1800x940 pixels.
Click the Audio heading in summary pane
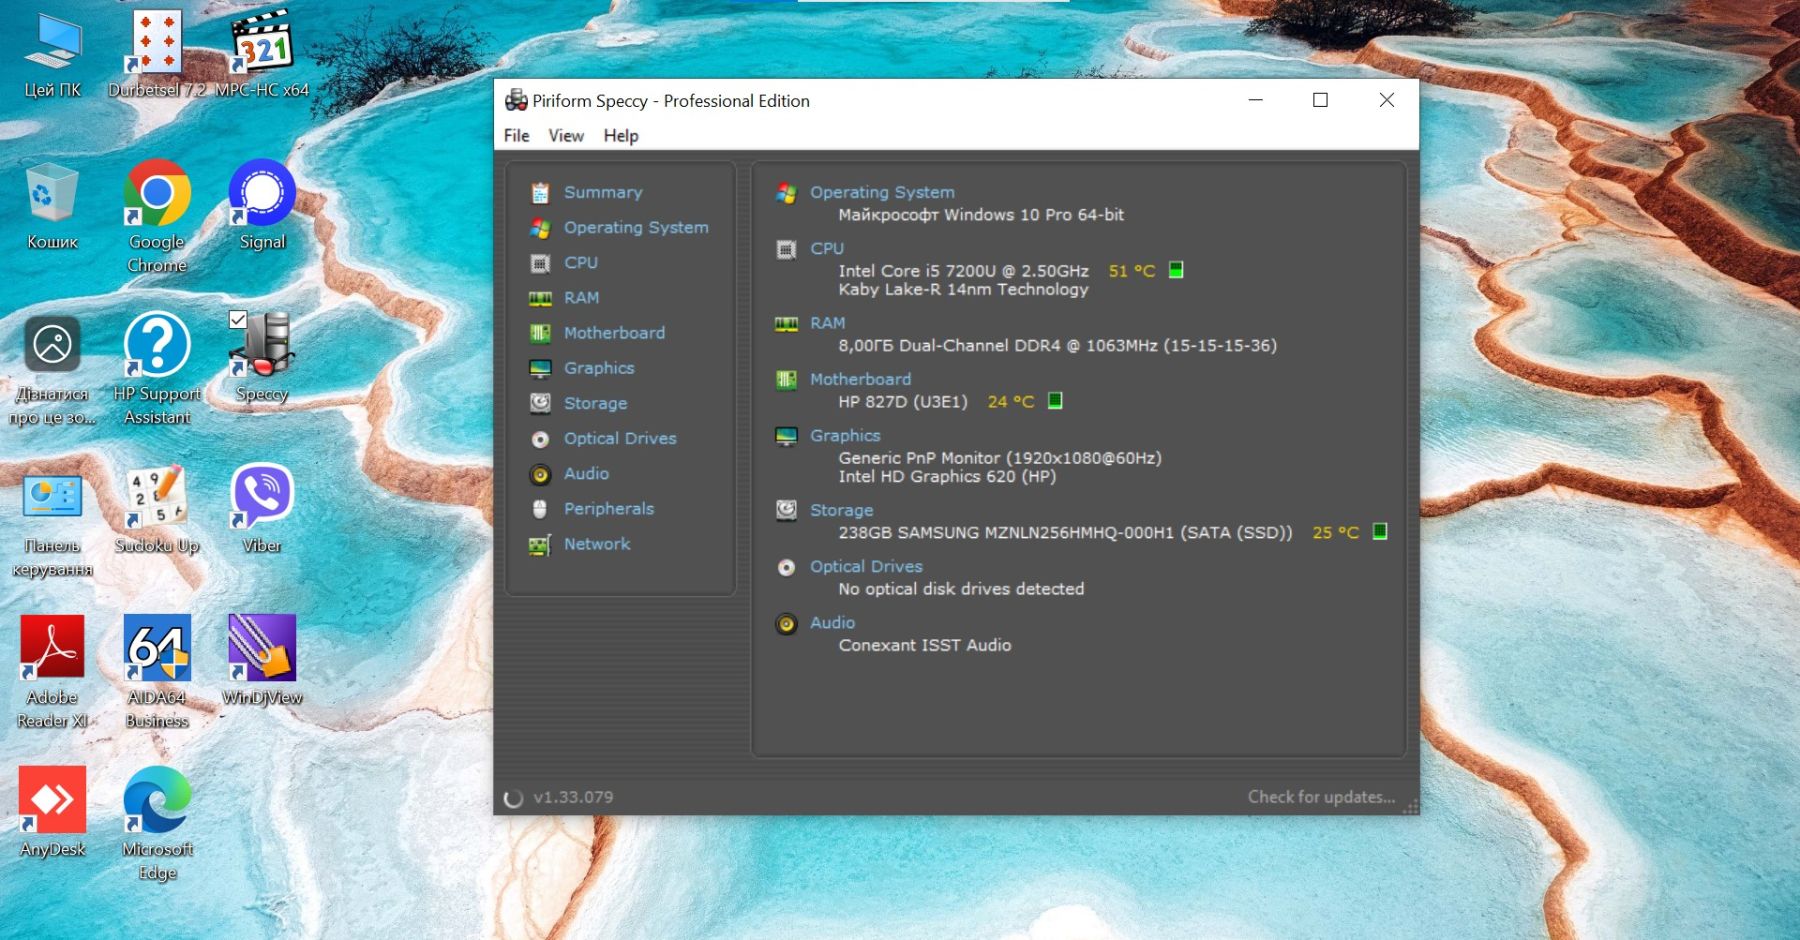pyautogui.click(x=832, y=622)
